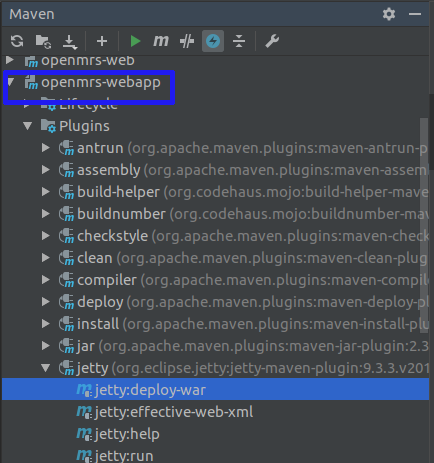
Task: Expand the checkstyle plugin
Action: tap(46, 236)
